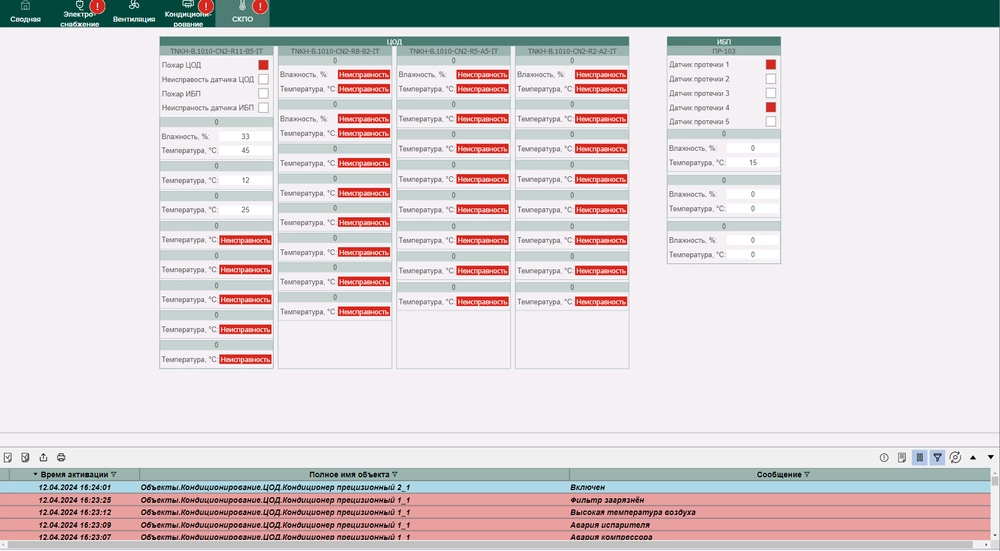Open filter dropdown on Сообщение column
The height and width of the screenshot is (551, 1000).
[x=807, y=475]
